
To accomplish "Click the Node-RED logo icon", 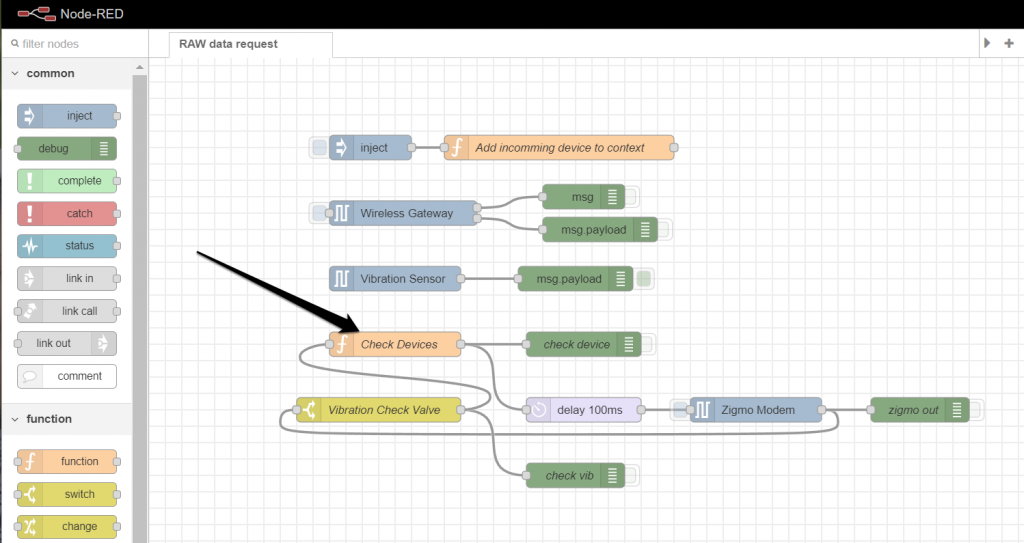I will pos(36,14).
